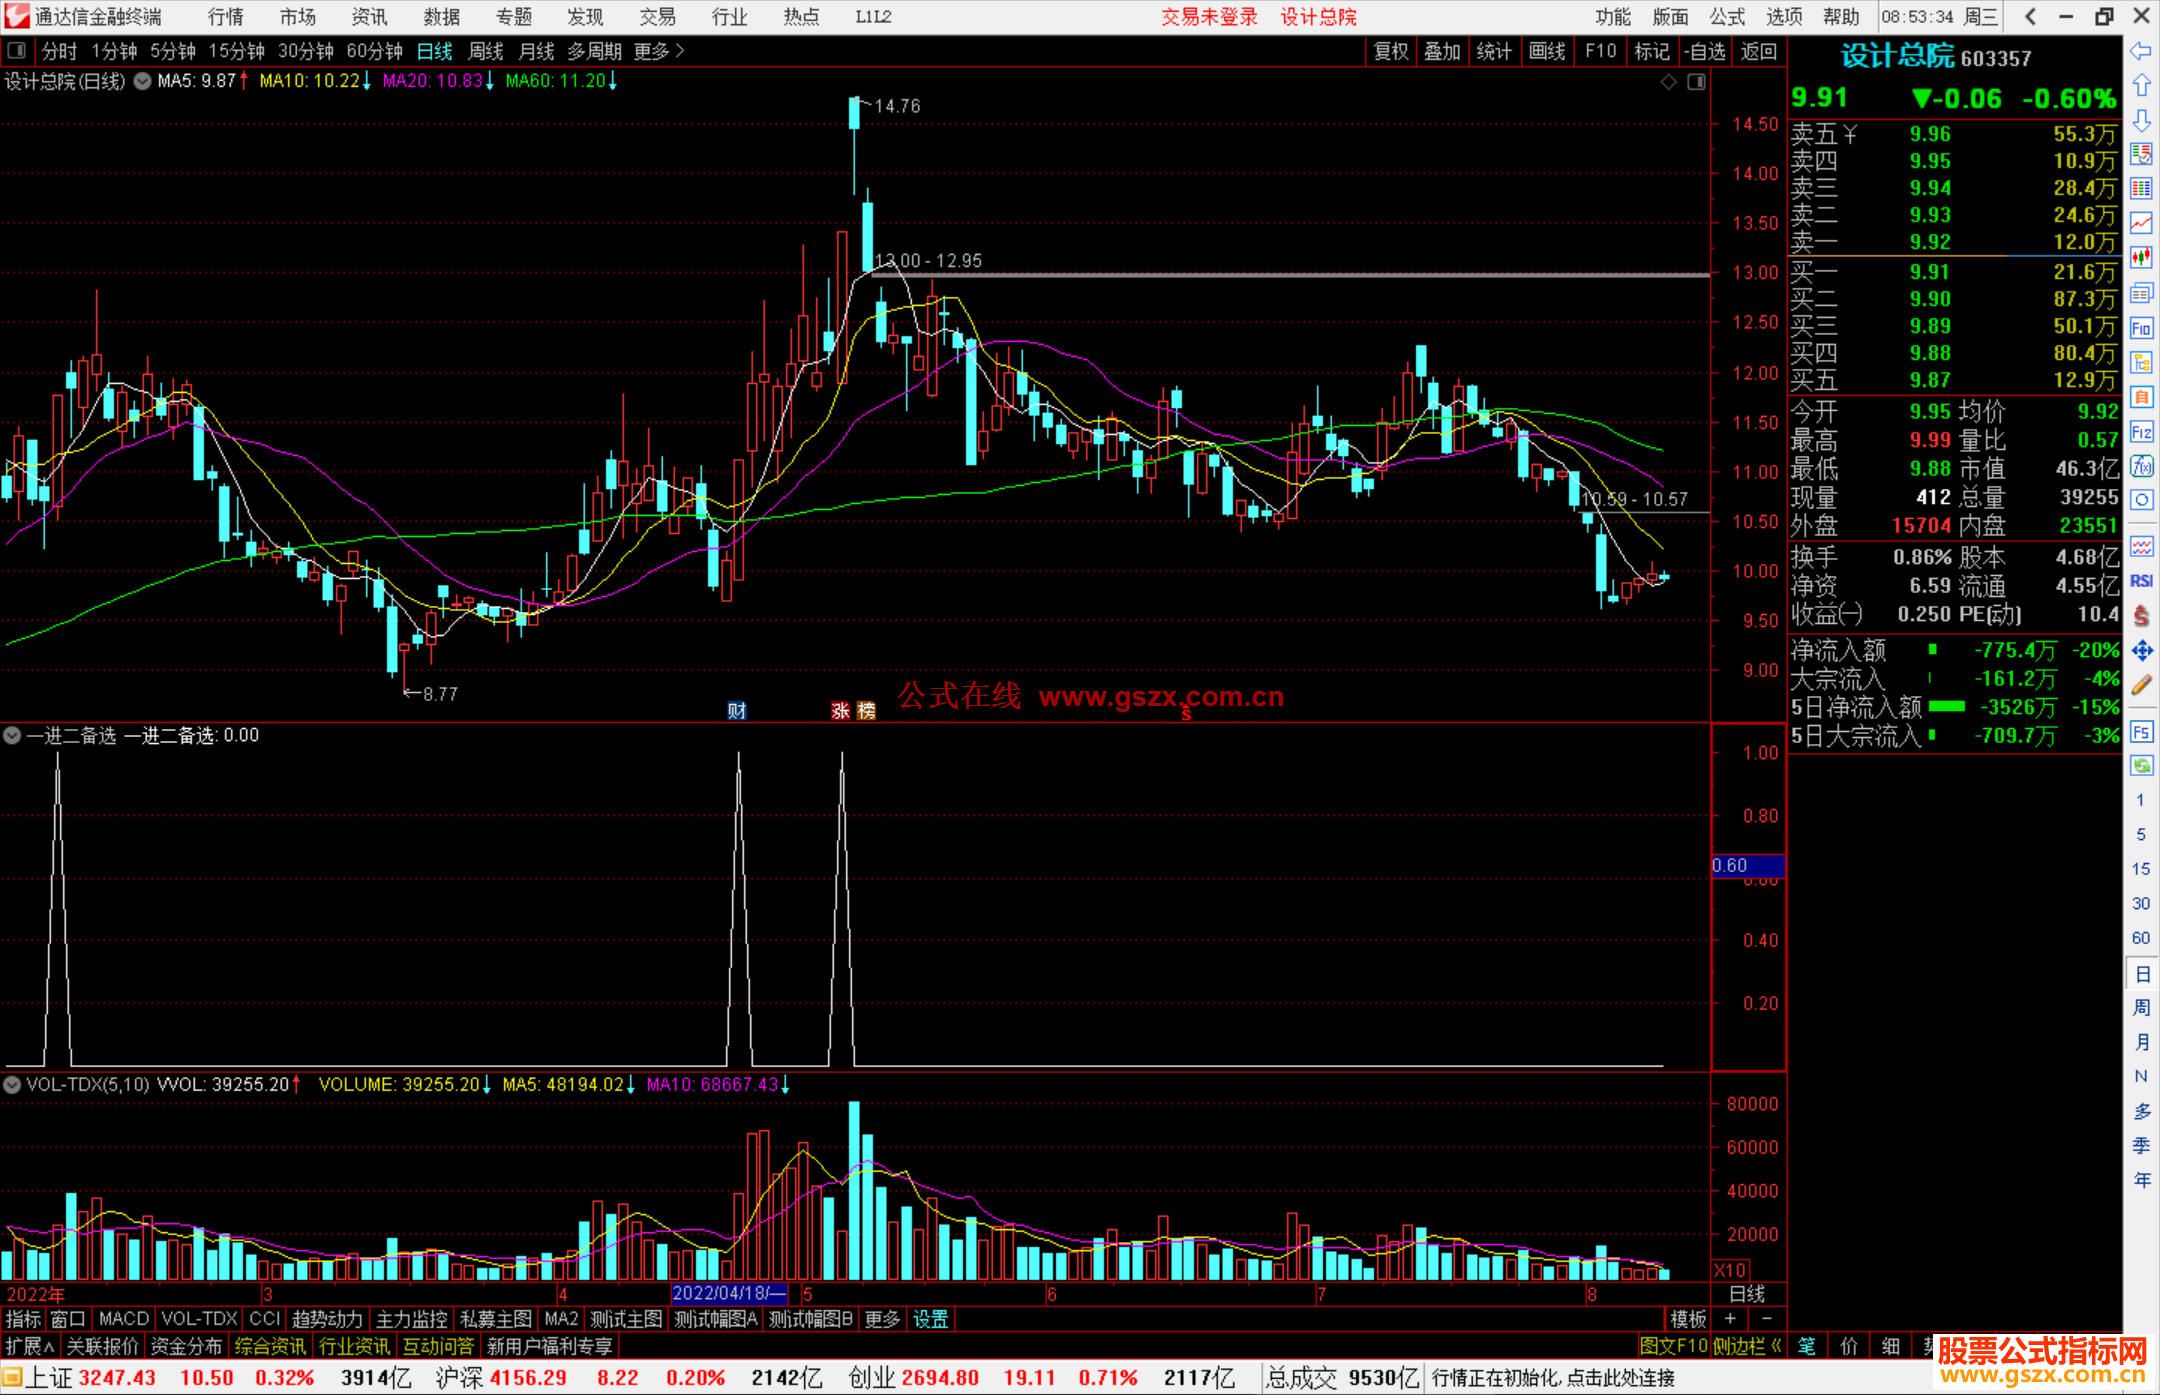Click the 交易未登录 login link
2160x1395 pixels.
pyautogui.click(x=1209, y=17)
